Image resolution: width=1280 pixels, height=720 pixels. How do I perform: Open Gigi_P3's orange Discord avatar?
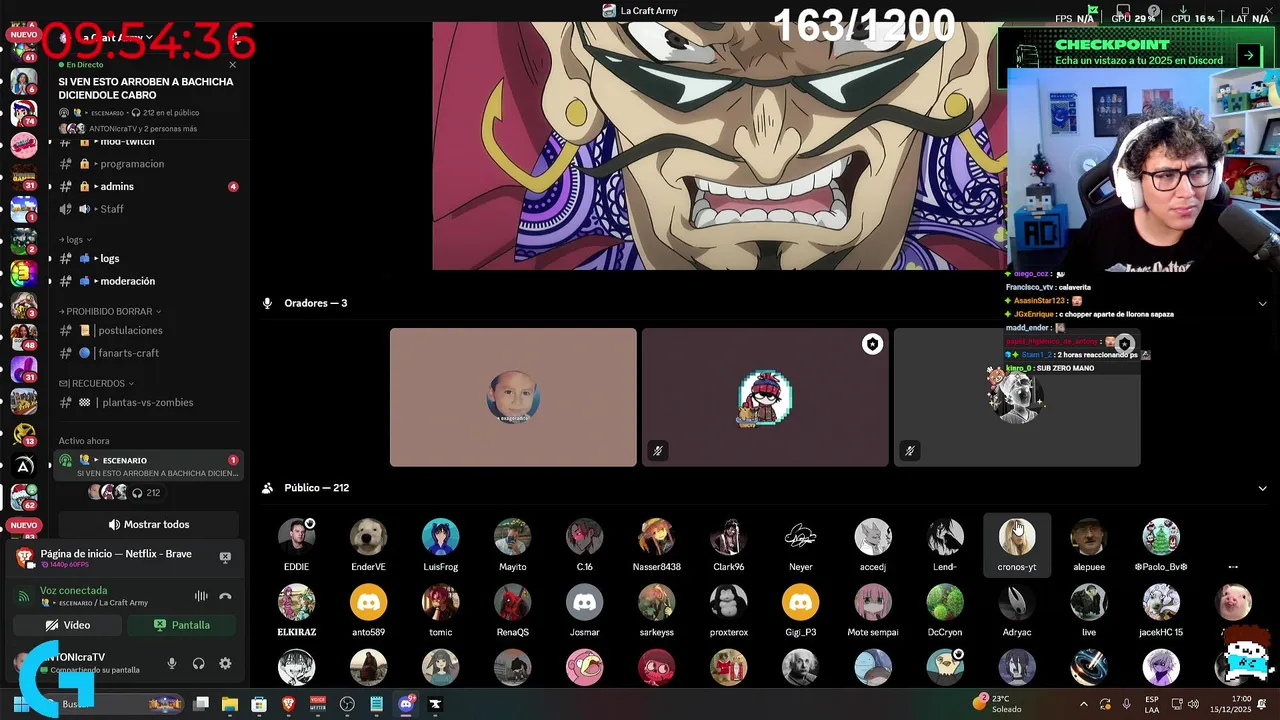(x=800, y=603)
